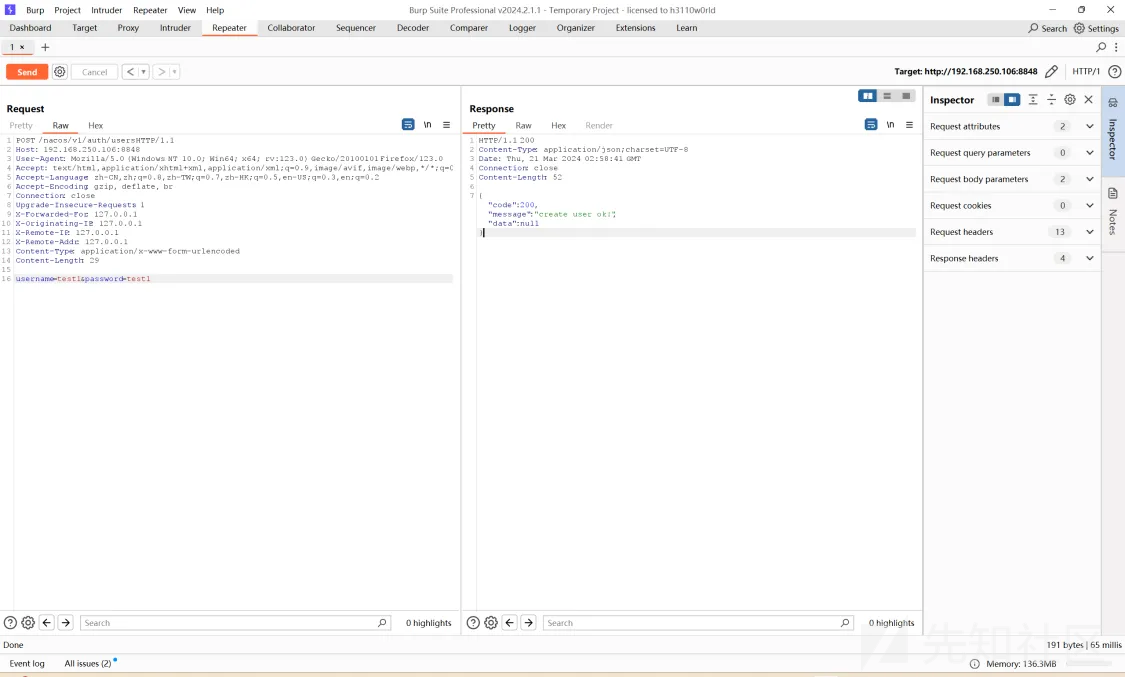
Task: Select combined tabbed request/response layout
Action: pos(906,96)
